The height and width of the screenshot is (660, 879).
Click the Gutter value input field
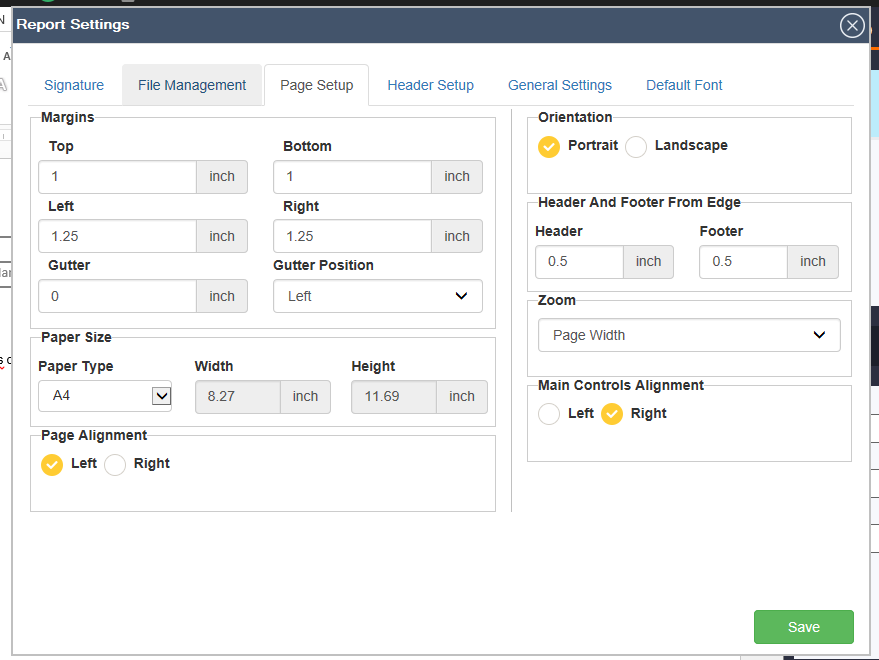117,296
